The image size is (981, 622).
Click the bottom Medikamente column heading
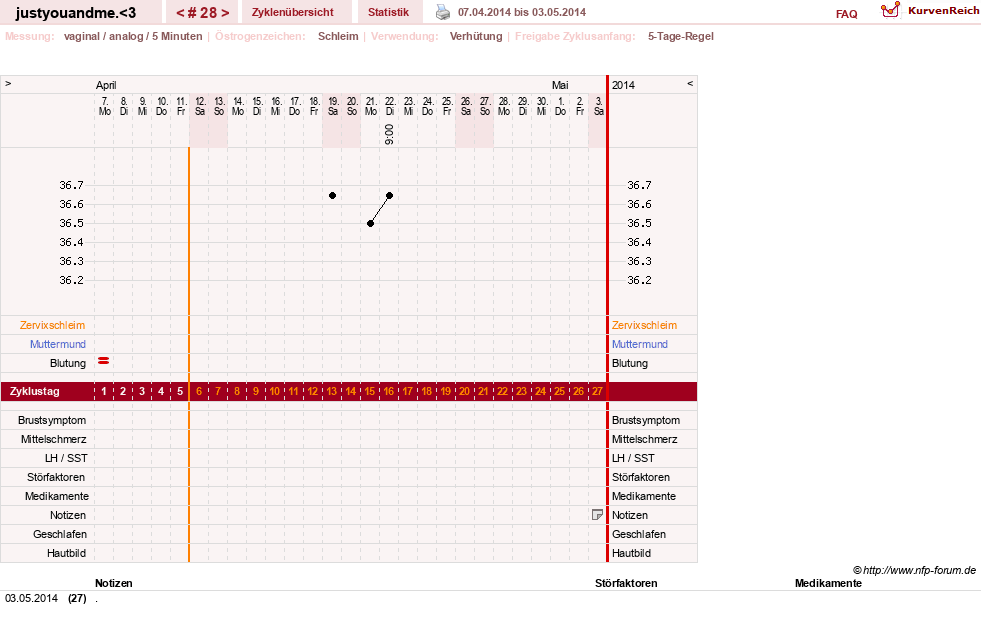coord(828,583)
